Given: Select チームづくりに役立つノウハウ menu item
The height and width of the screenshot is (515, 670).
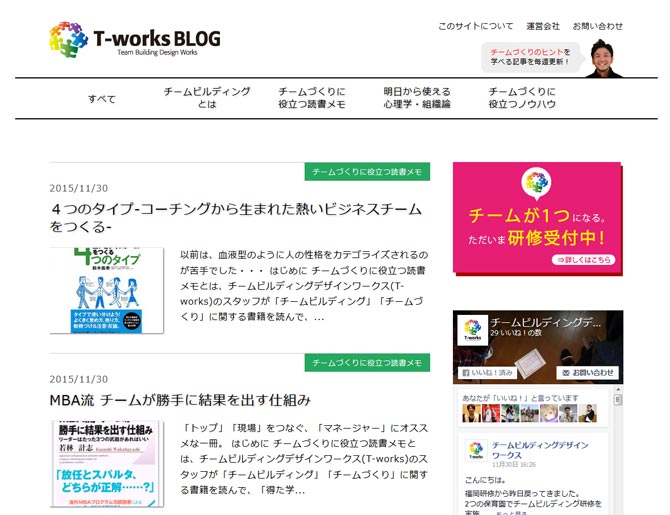Looking at the screenshot, I should click(x=522, y=98).
